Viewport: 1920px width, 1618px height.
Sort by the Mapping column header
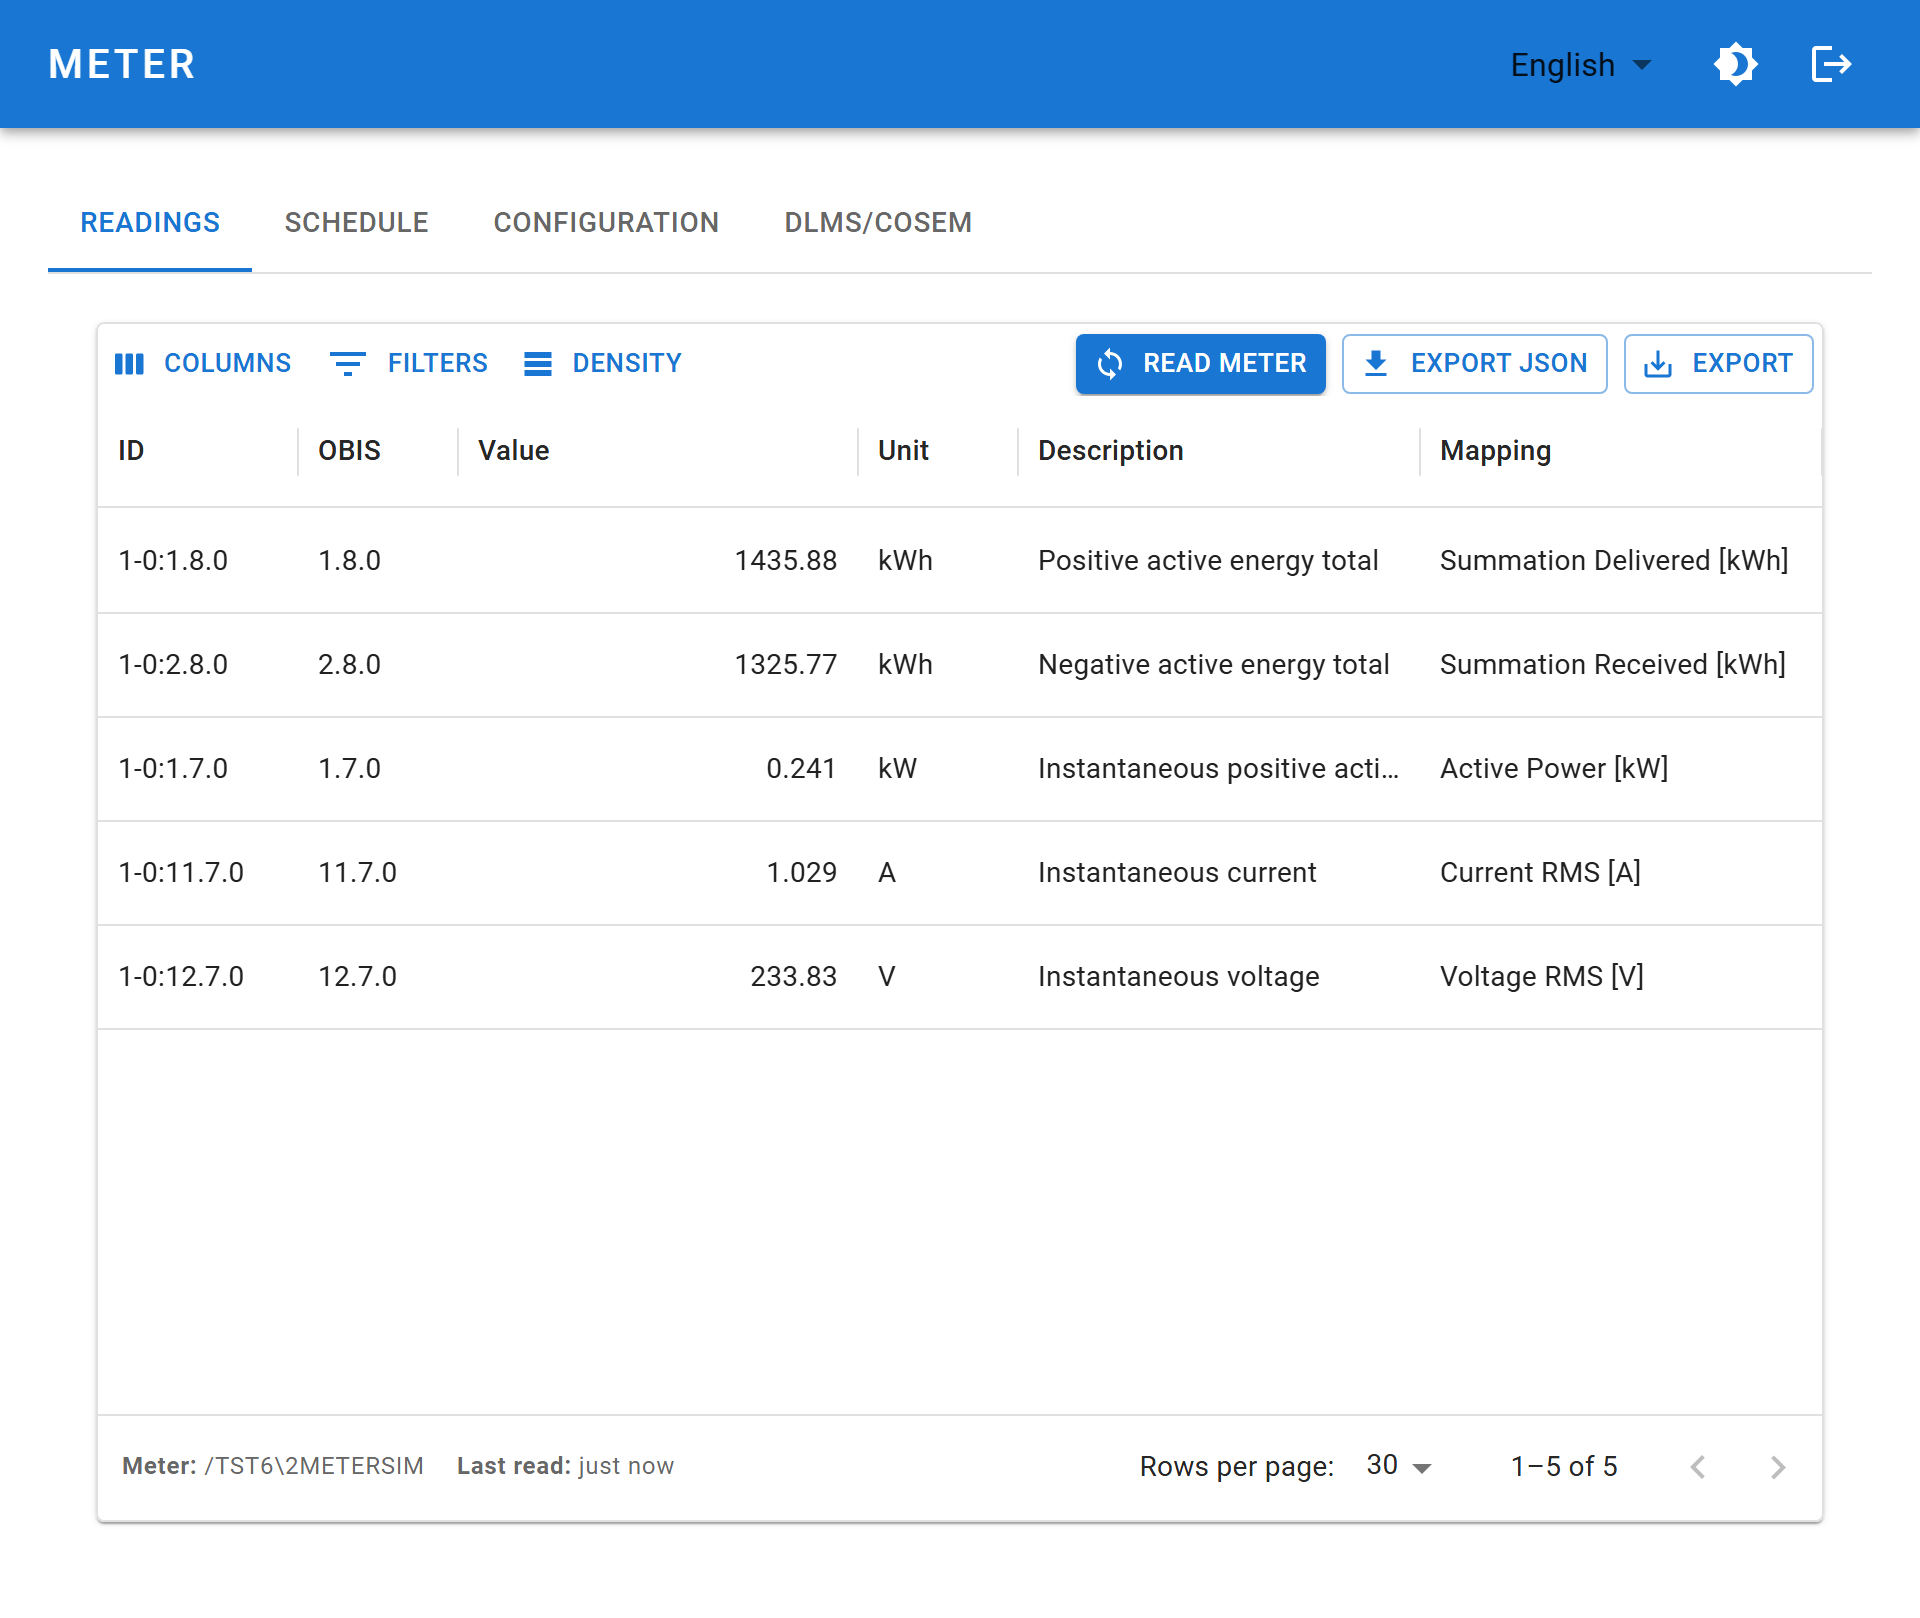[x=1496, y=451]
